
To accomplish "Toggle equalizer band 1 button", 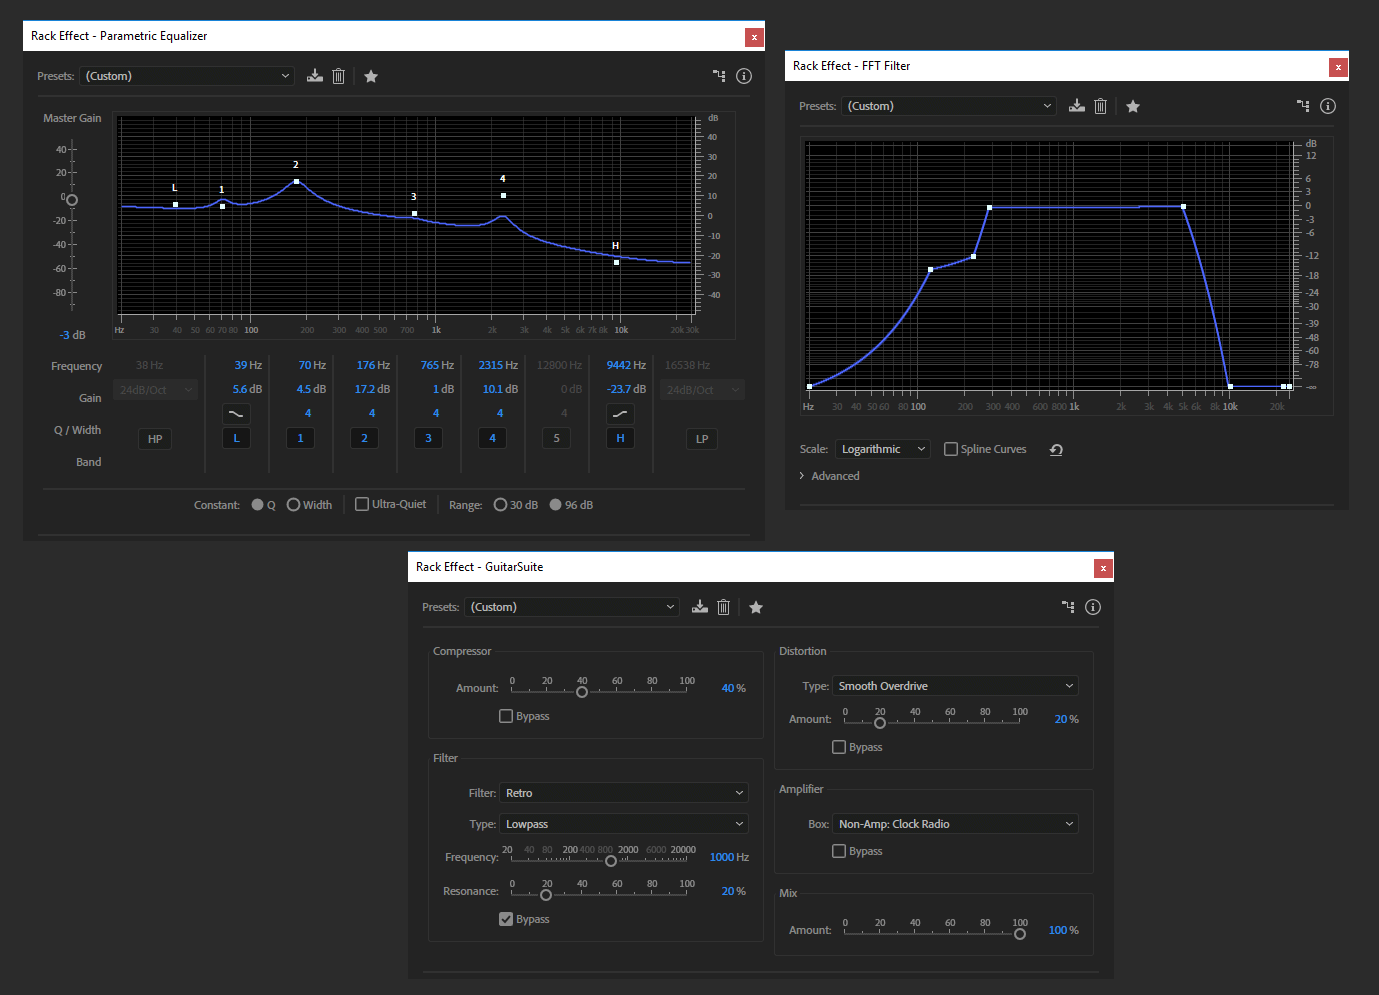I will point(300,438).
